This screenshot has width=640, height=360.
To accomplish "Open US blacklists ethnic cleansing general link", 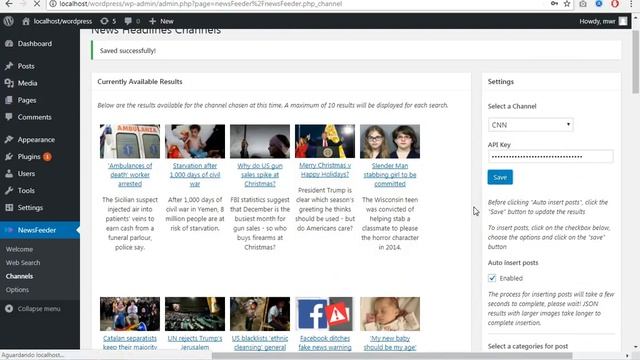I will coord(260,343).
